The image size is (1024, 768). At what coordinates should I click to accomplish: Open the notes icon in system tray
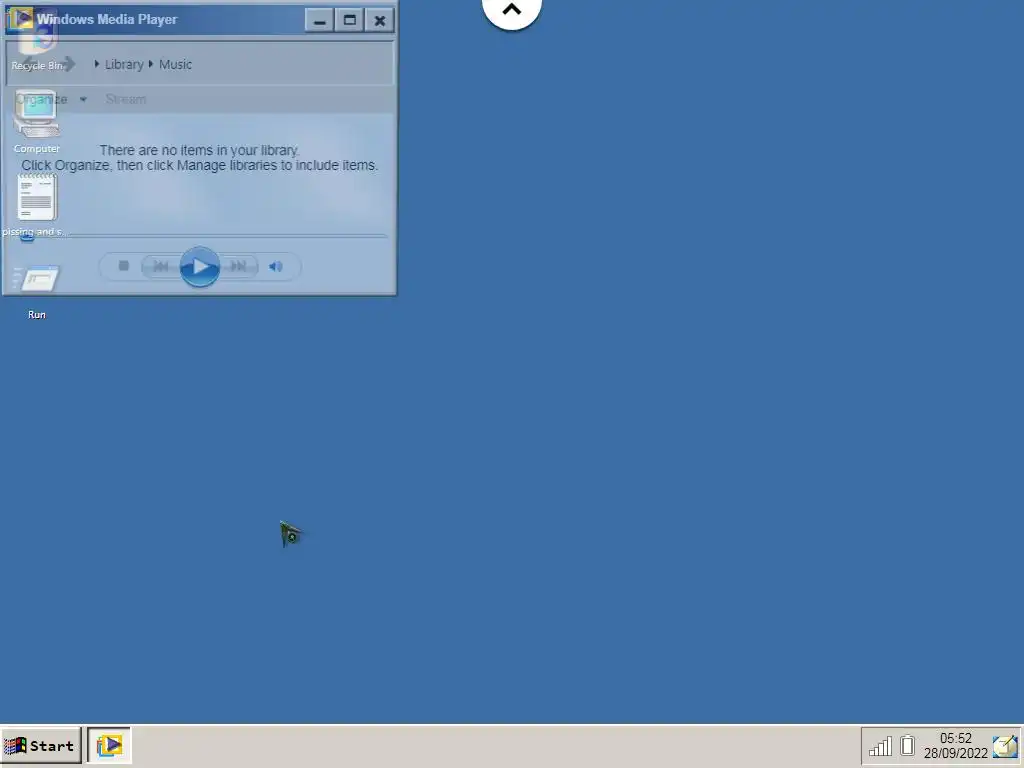(x=1005, y=746)
